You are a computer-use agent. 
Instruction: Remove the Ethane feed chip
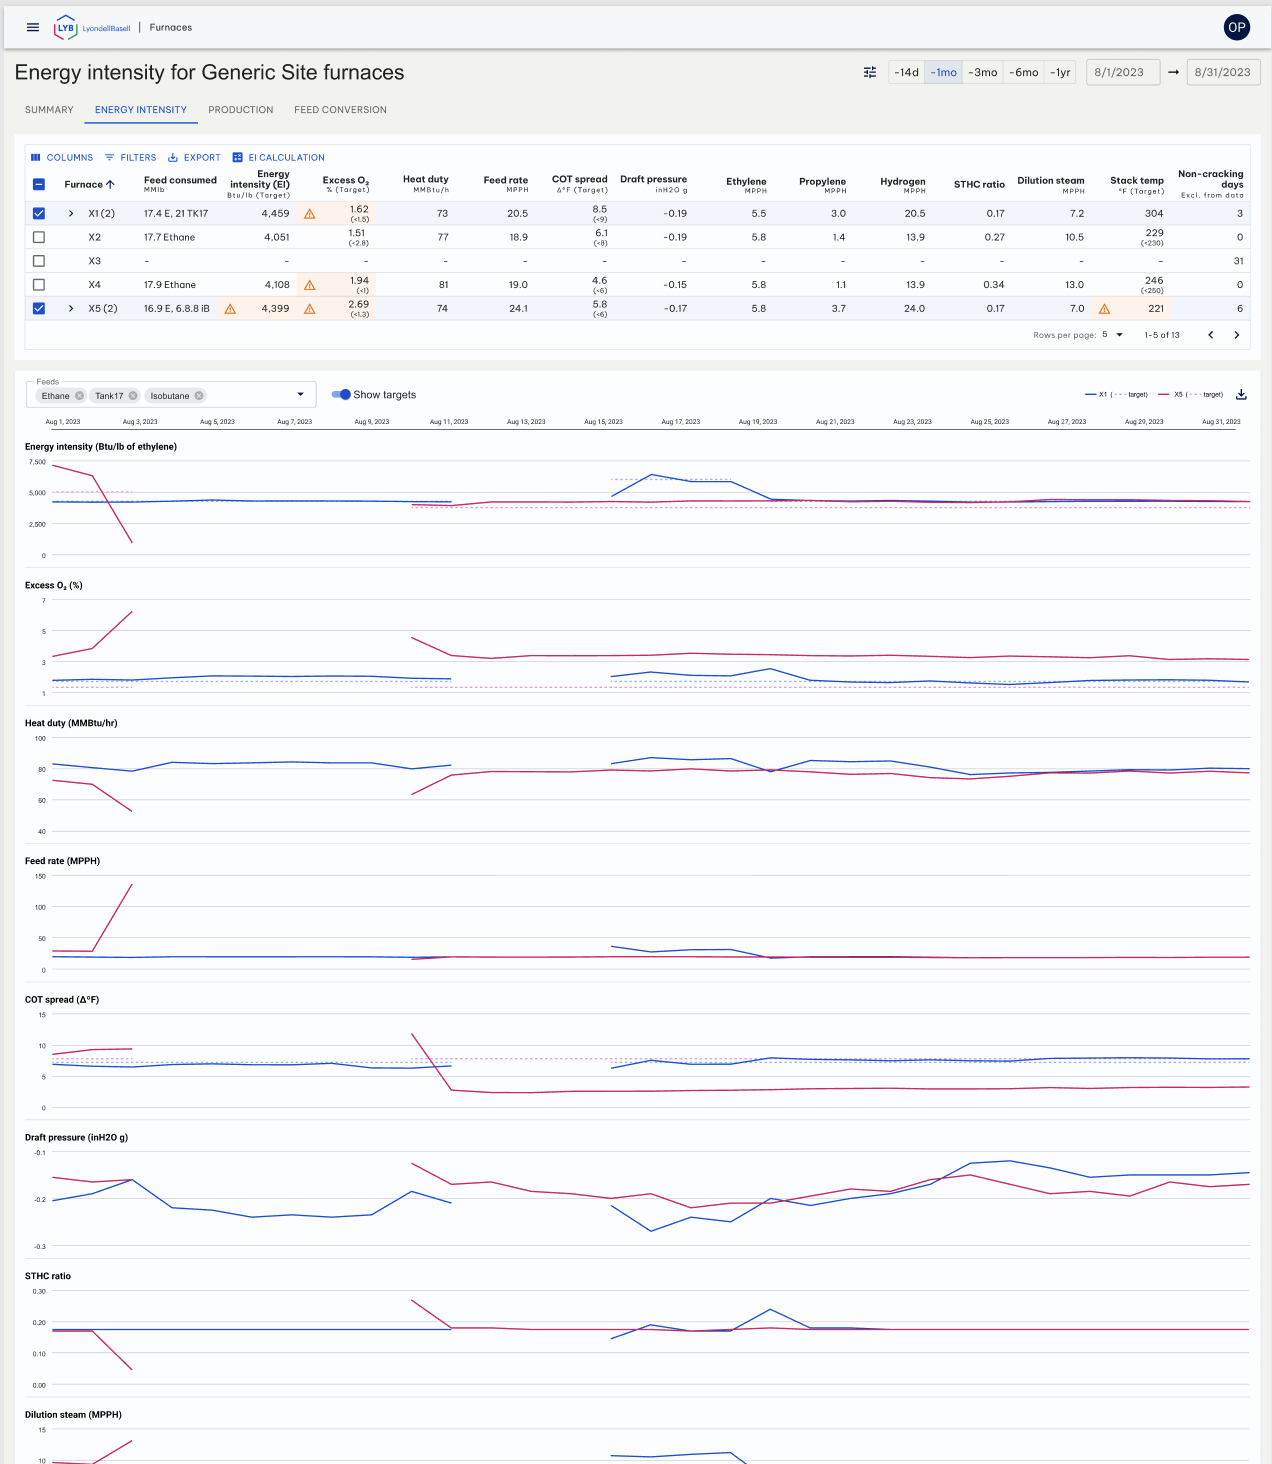coord(80,396)
